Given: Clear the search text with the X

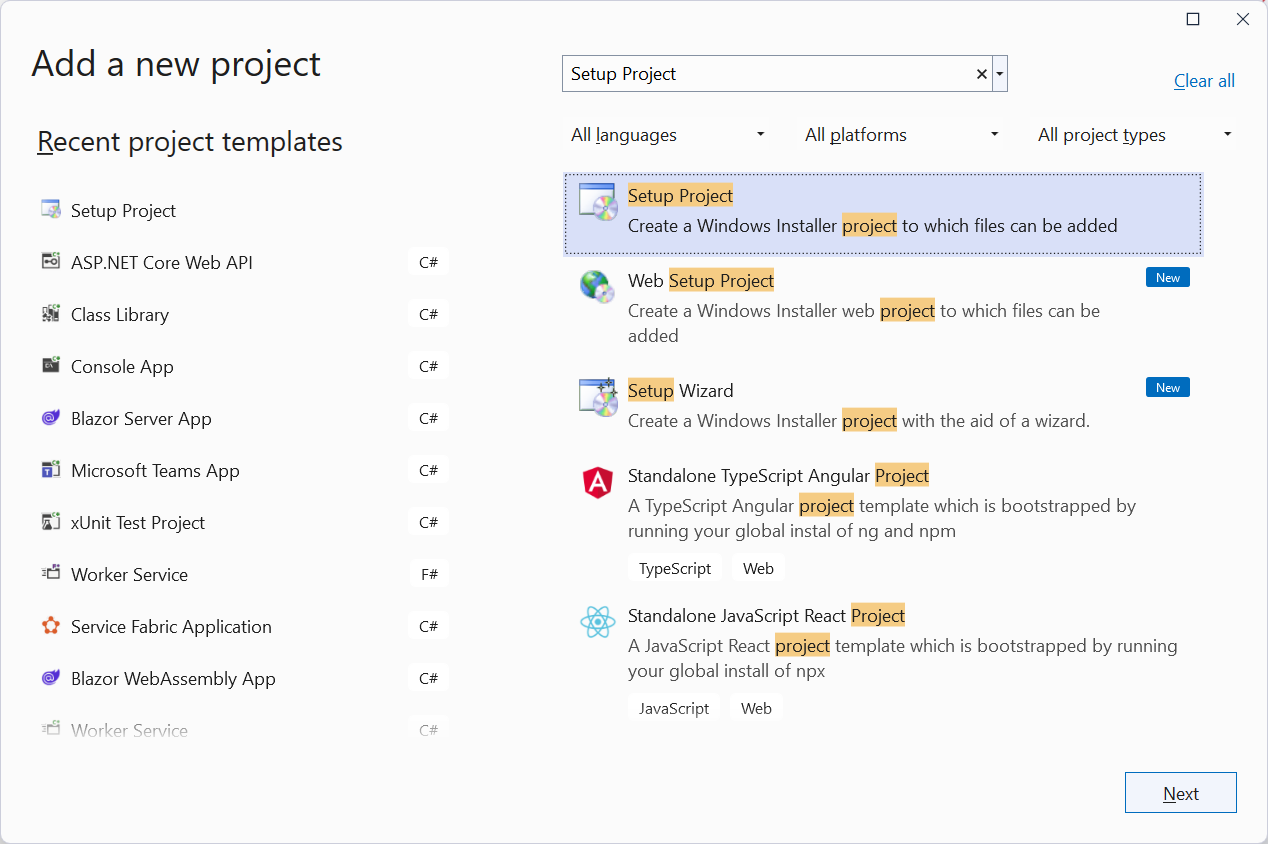Looking at the screenshot, I should coord(981,73).
